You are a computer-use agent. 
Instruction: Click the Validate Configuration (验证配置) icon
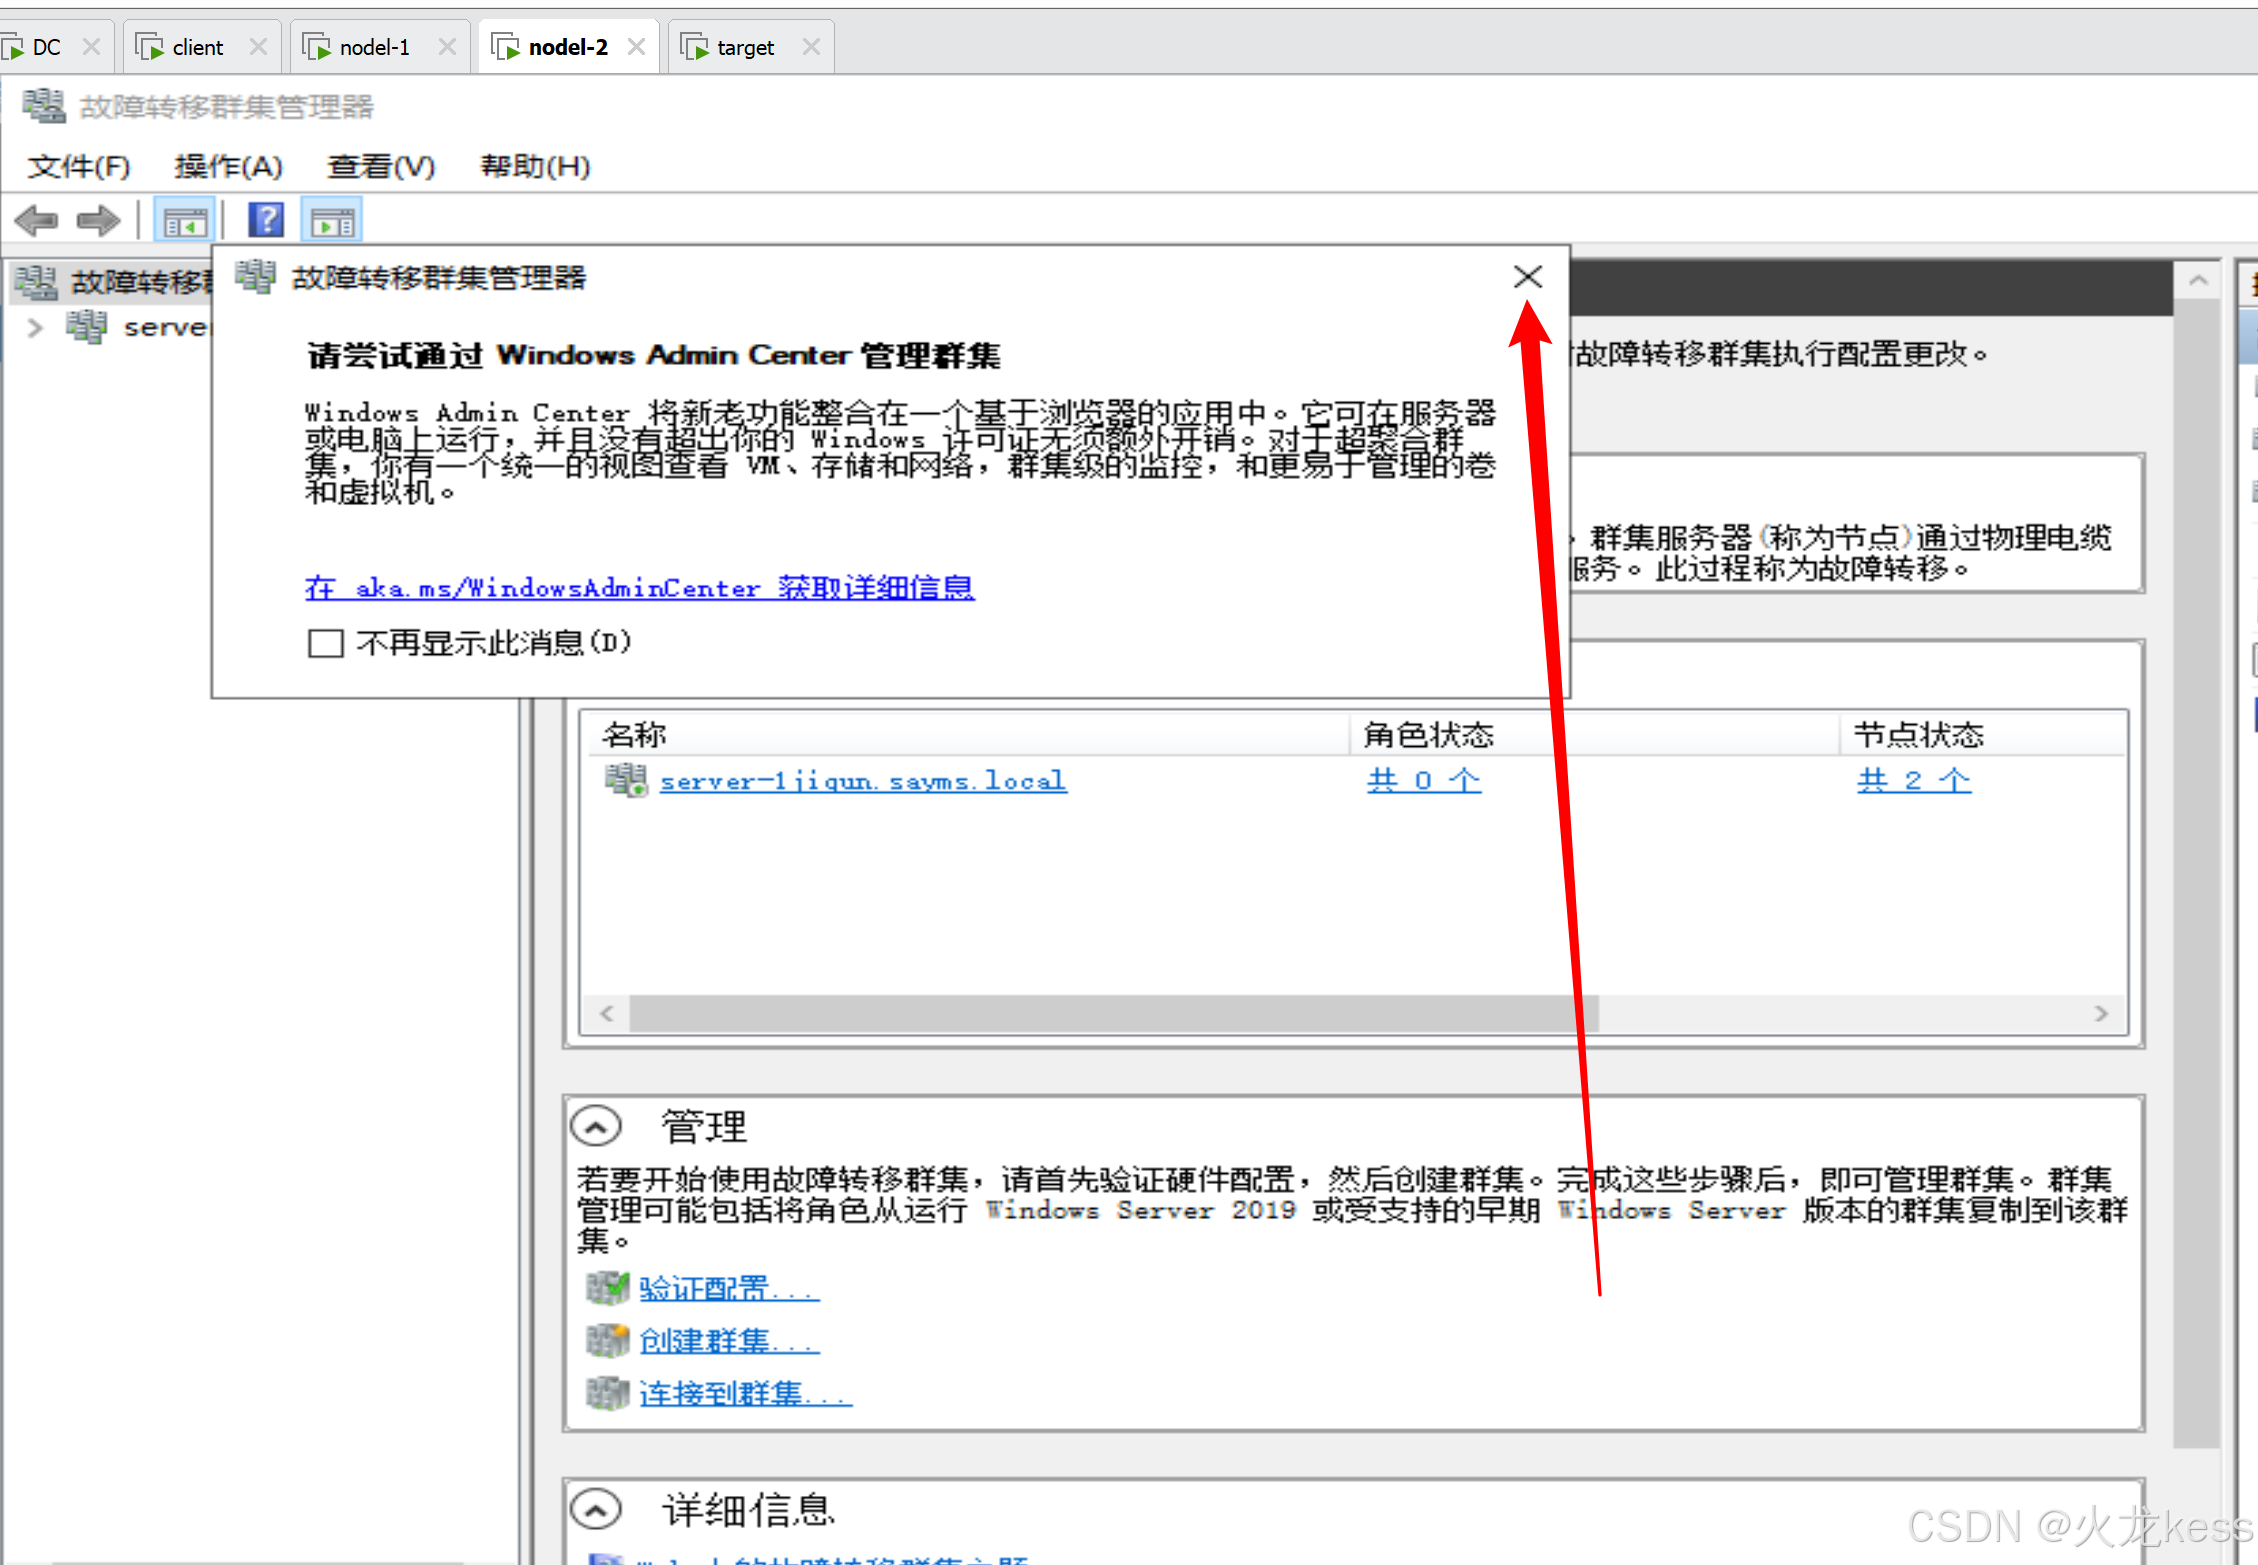607,1288
